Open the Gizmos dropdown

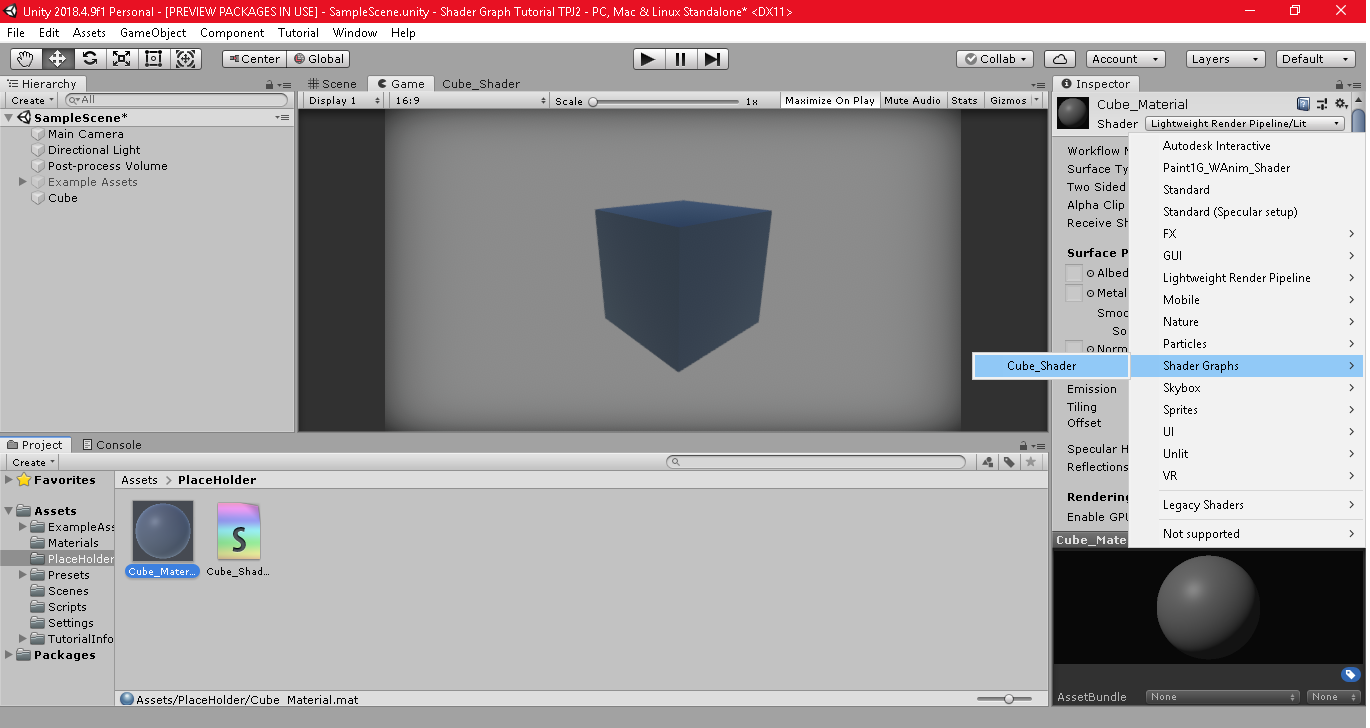[x=1014, y=101]
